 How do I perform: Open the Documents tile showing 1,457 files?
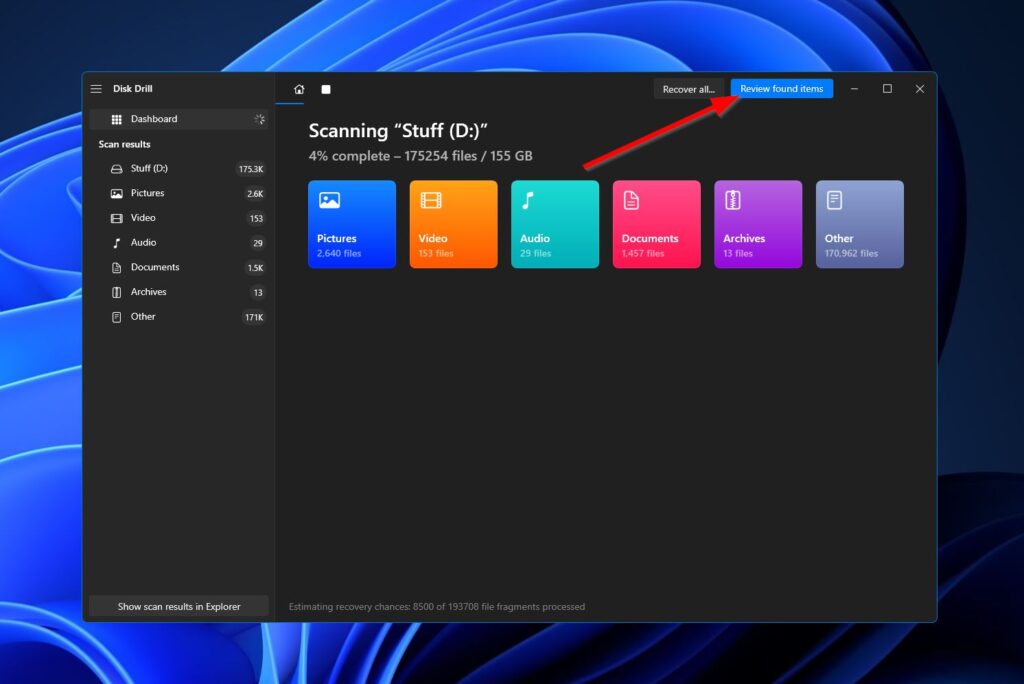(656, 223)
